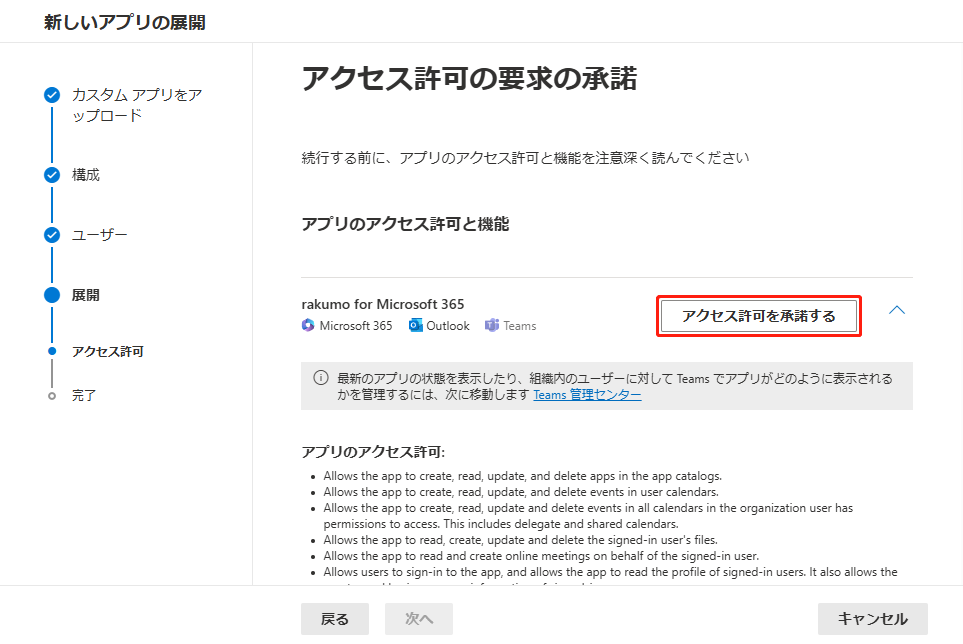Click the permission text about online meetings
Image resolution: width=963 pixels, height=644 pixels.
[x=541, y=556]
